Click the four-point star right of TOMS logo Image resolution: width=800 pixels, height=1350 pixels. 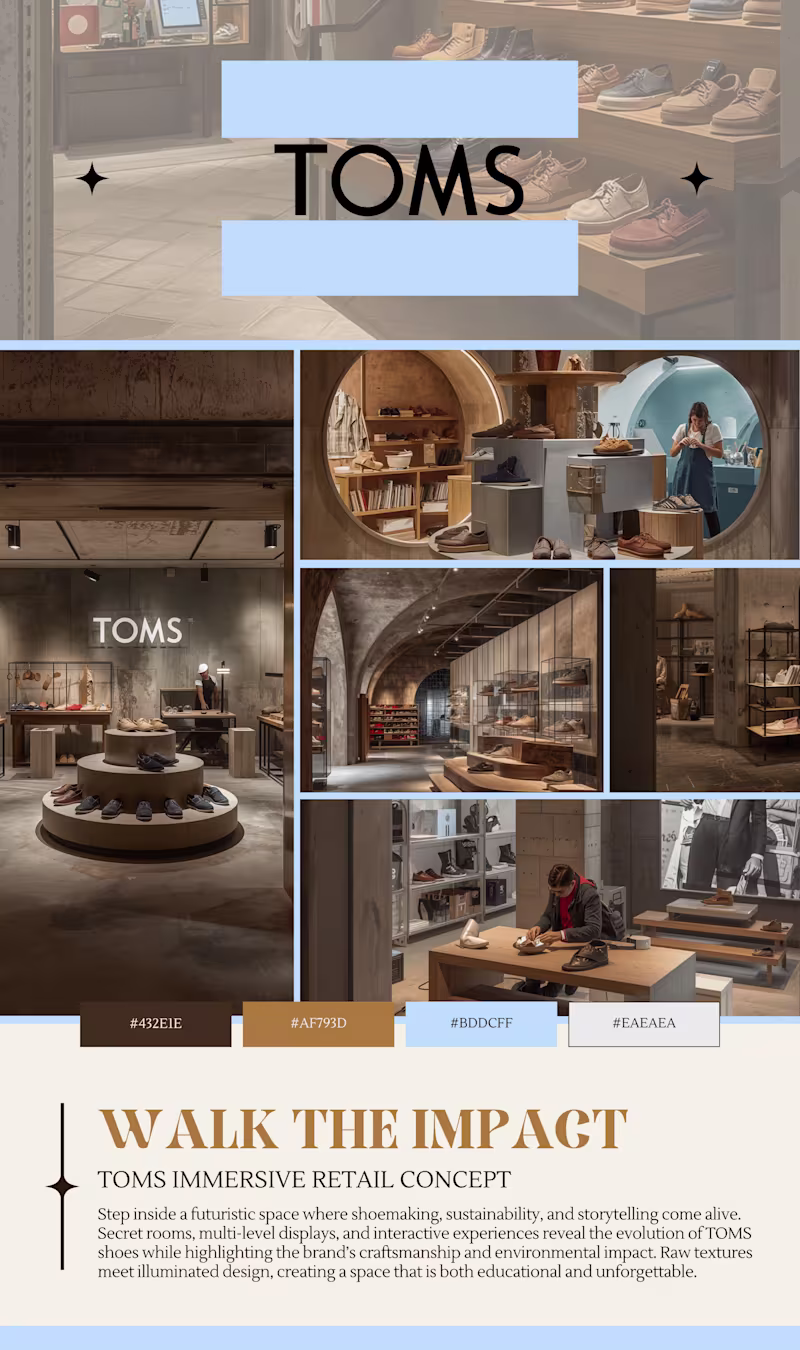click(x=696, y=179)
